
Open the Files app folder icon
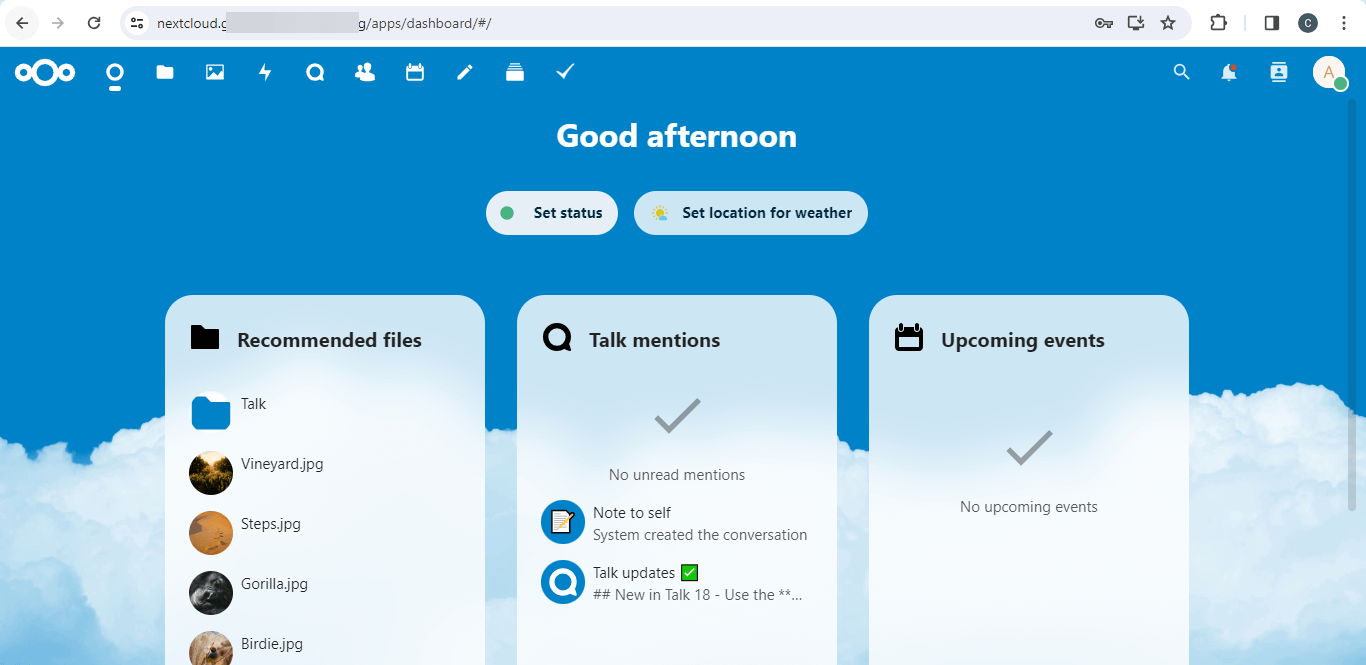[165, 72]
